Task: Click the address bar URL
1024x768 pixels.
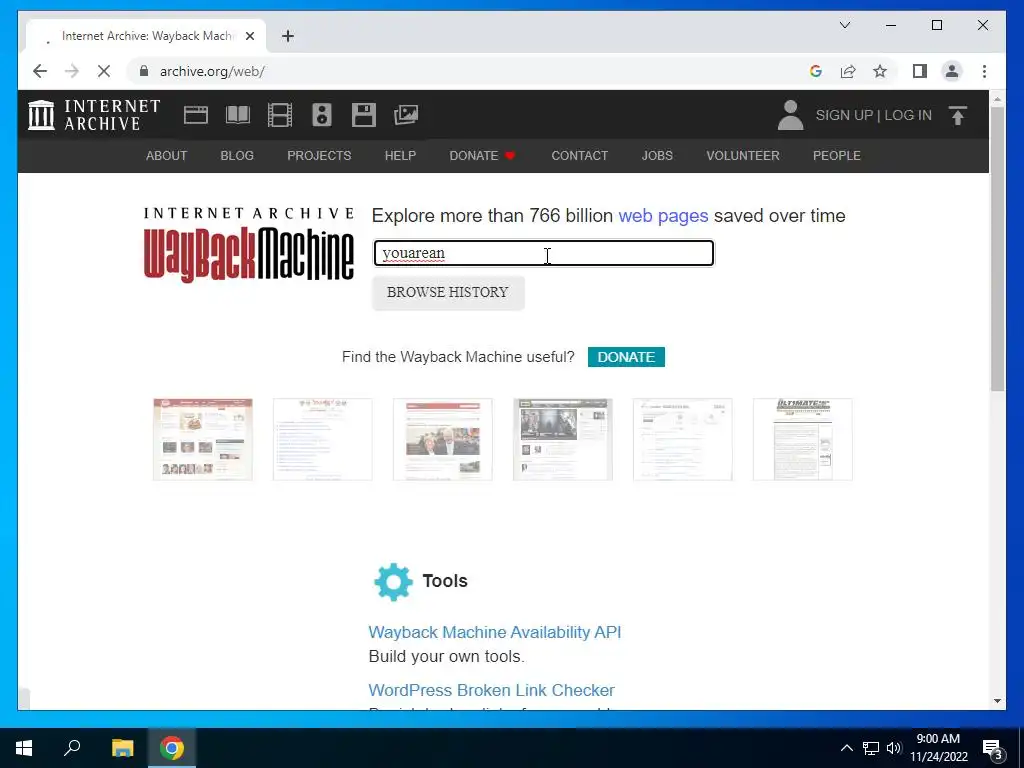Action: coord(212,71)
